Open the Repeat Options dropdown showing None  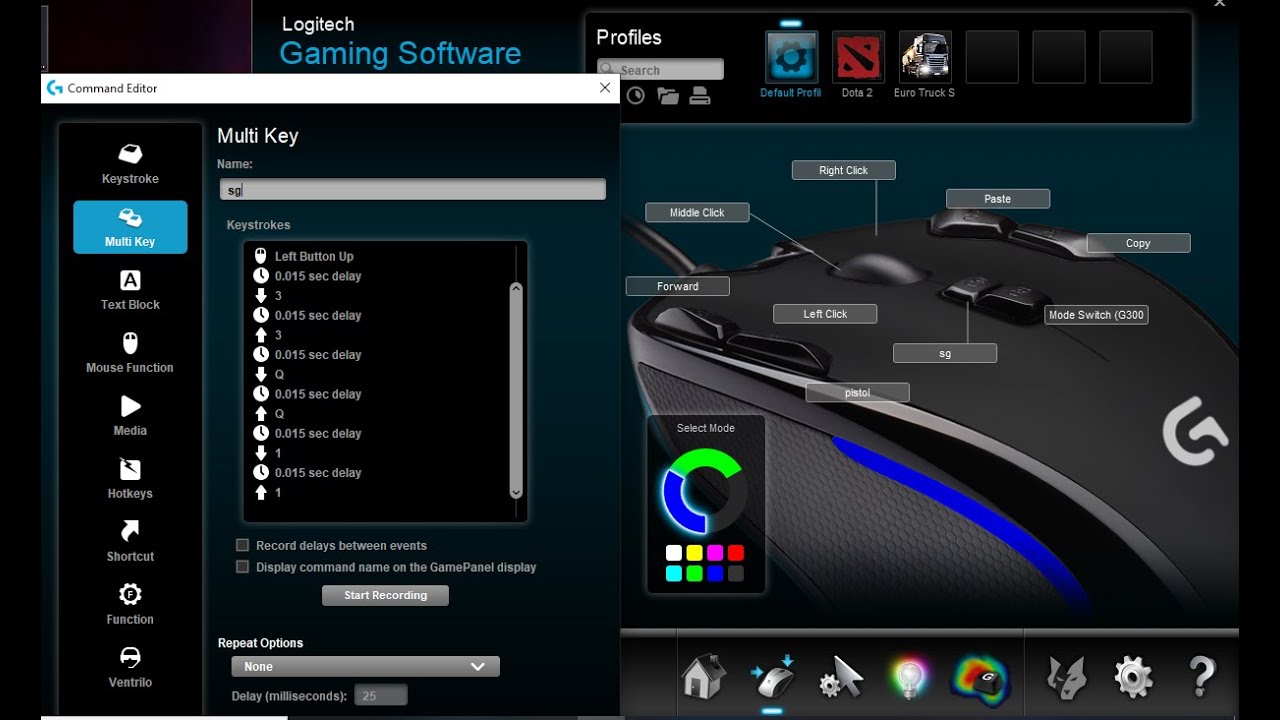coord(365,667)
